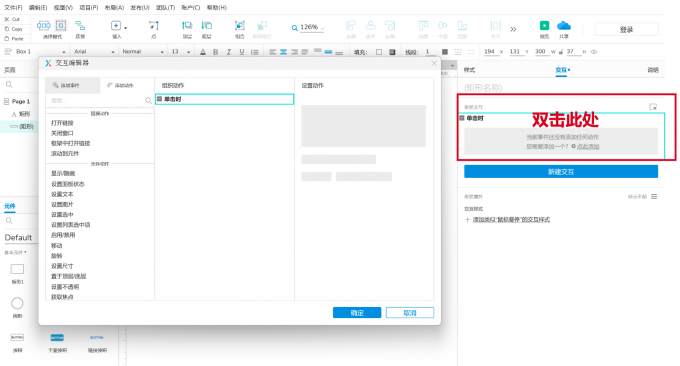Select Page 1 in the pages panel
The height and width of the screenshot is (366, 680).
pyautogui.click(x=21, y=101)
